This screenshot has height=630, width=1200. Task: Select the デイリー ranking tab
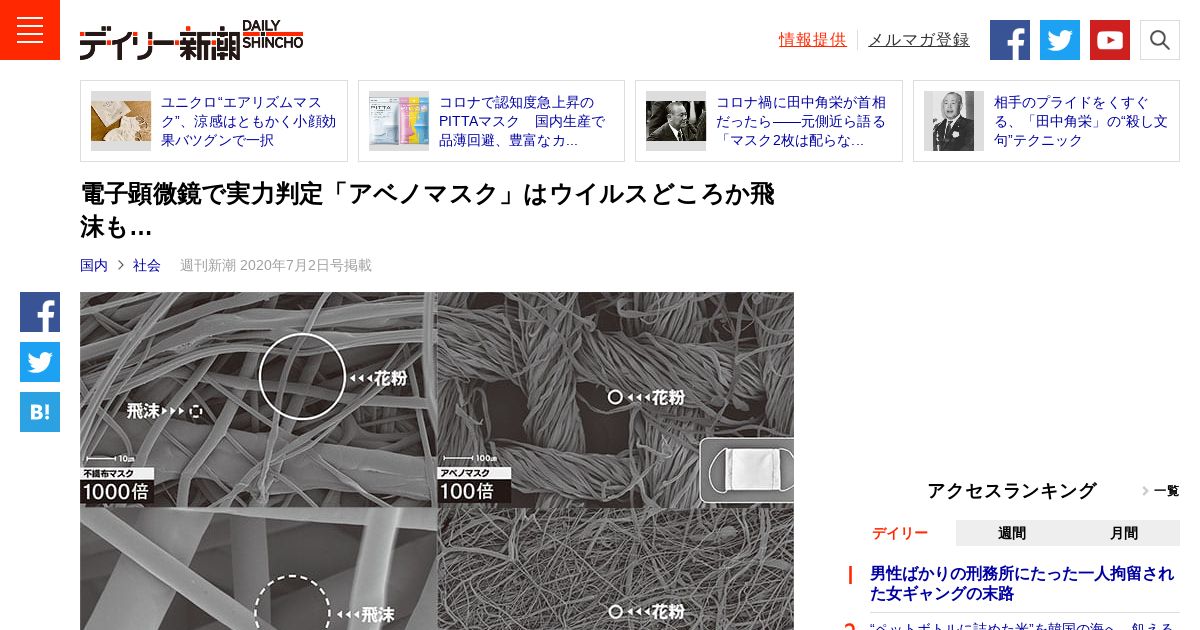click(x=899, y=533)
